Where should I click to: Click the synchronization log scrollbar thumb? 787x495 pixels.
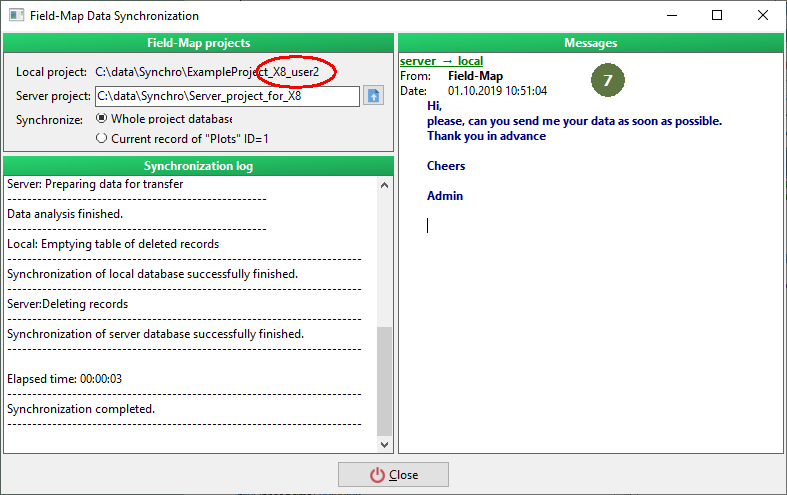pyautogui.click(x=384, y=381)
